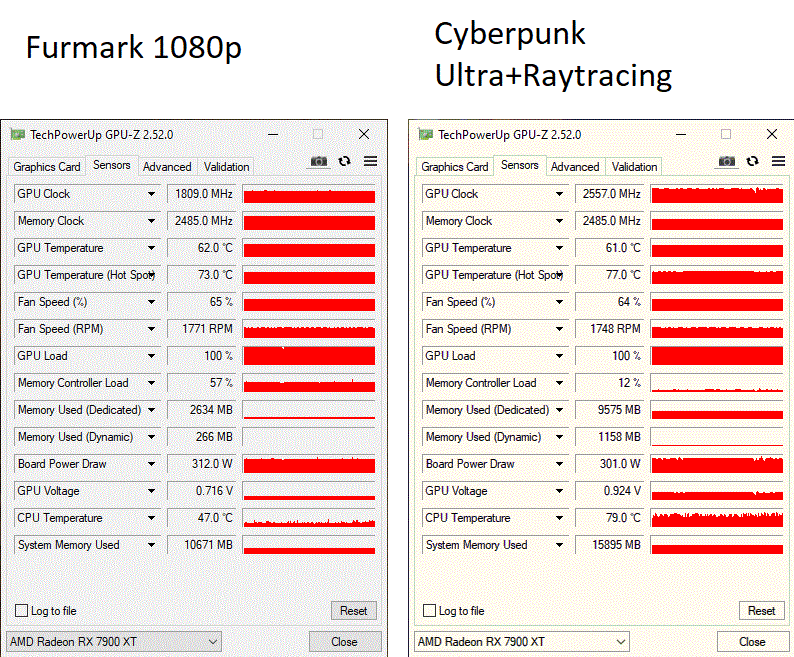Open Board Power Draw dropdown in Furmark window

151,464
